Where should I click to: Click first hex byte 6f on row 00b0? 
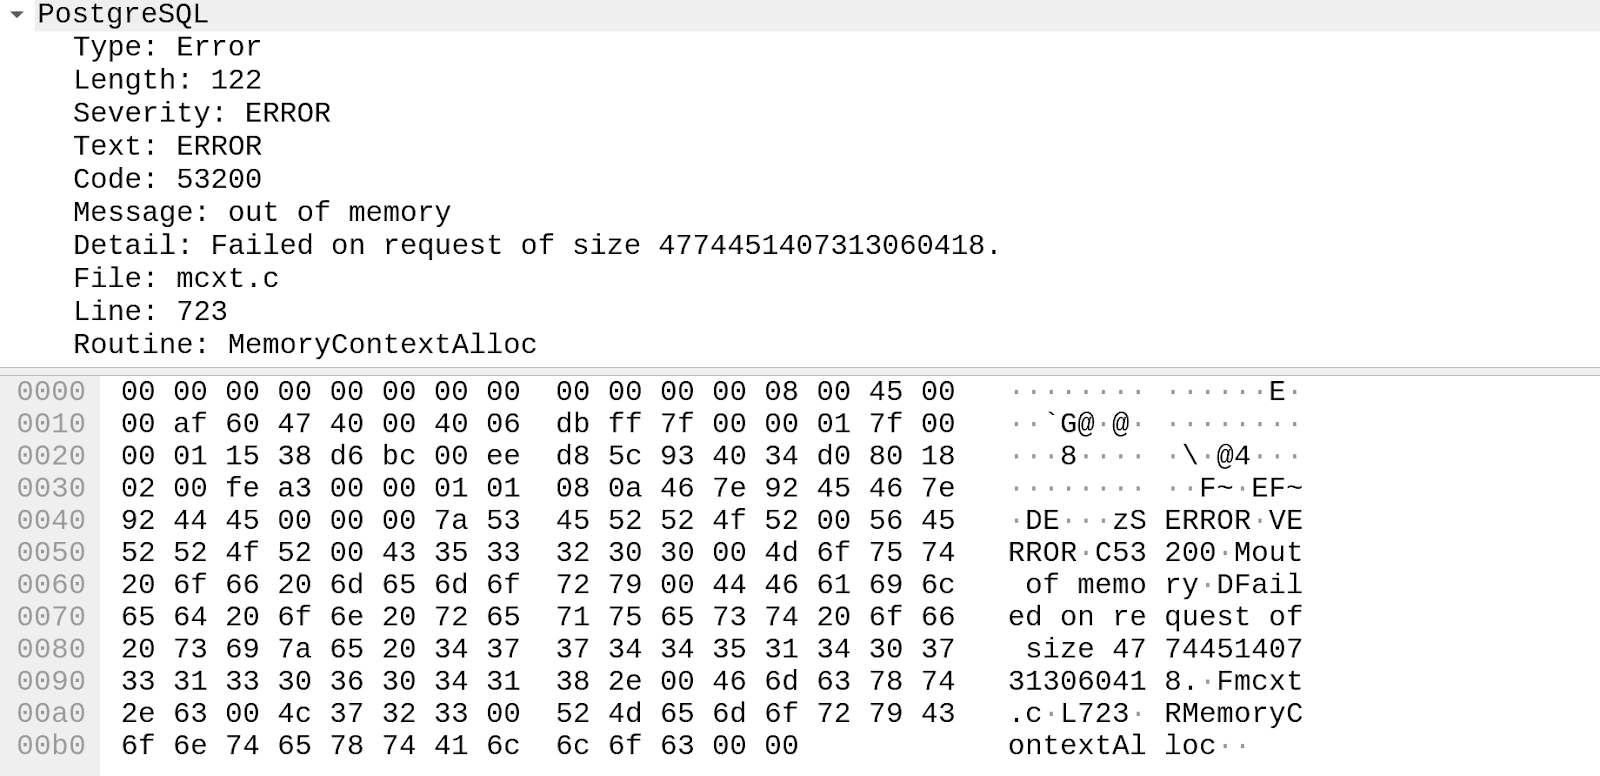click(137, 745)
